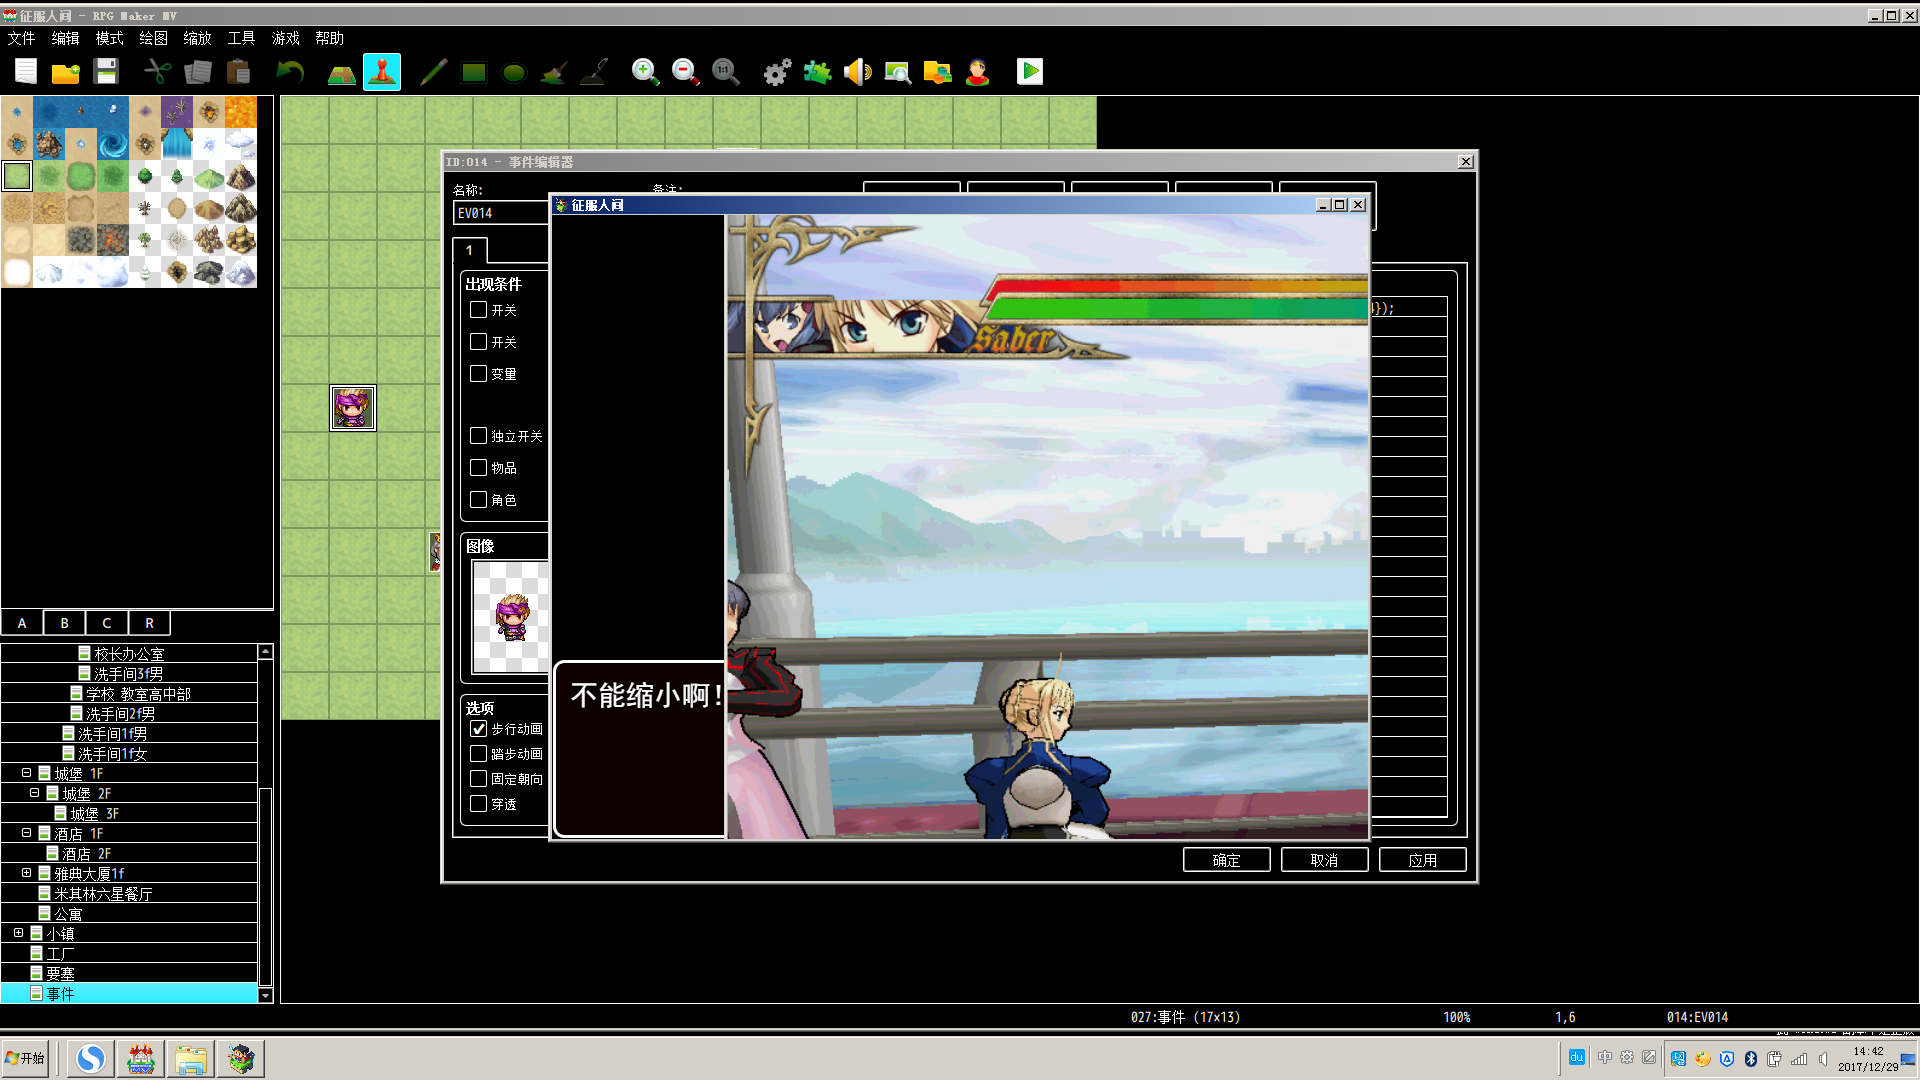The width and height of the screenshot is (1920, 1080).
Task: Select the pencil drawing tool
Action: 433,71
